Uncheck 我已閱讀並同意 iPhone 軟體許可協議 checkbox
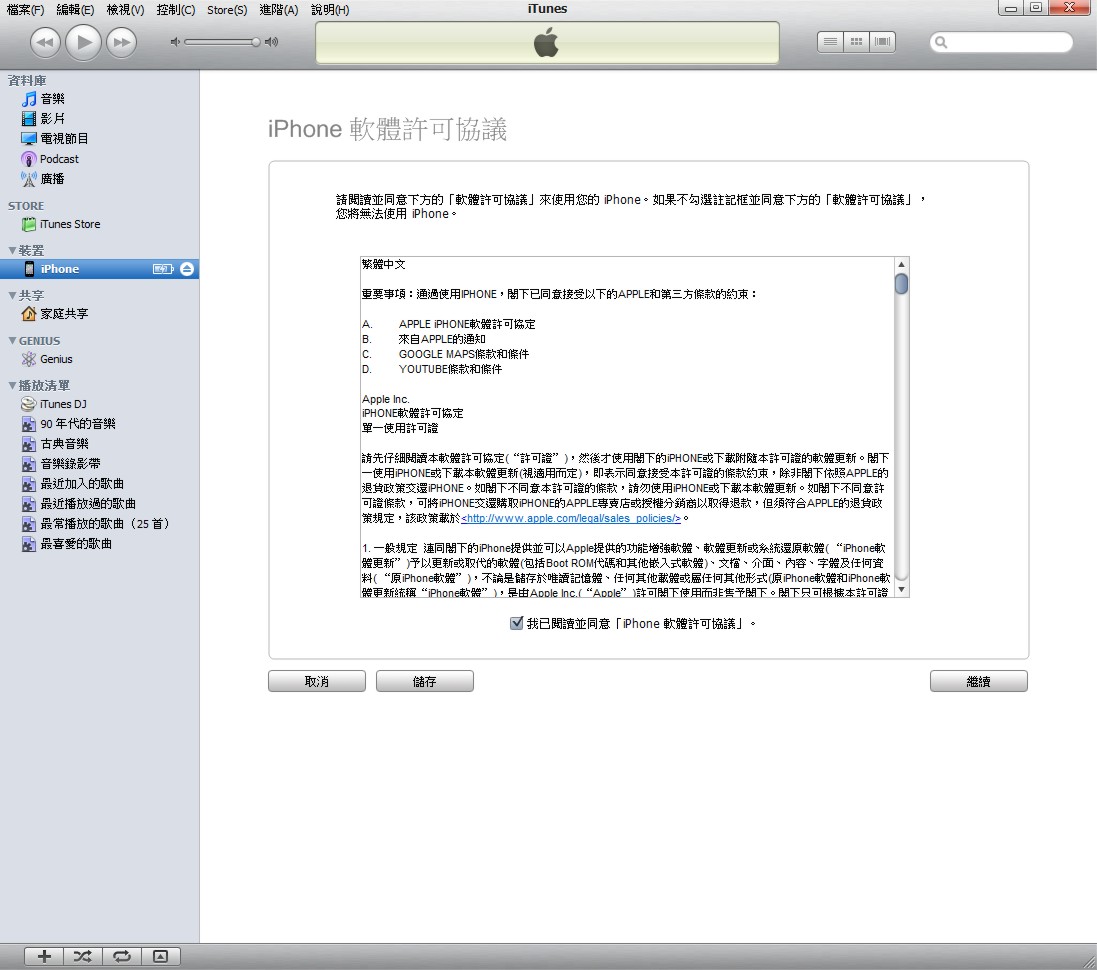 (x=516, y=623)
